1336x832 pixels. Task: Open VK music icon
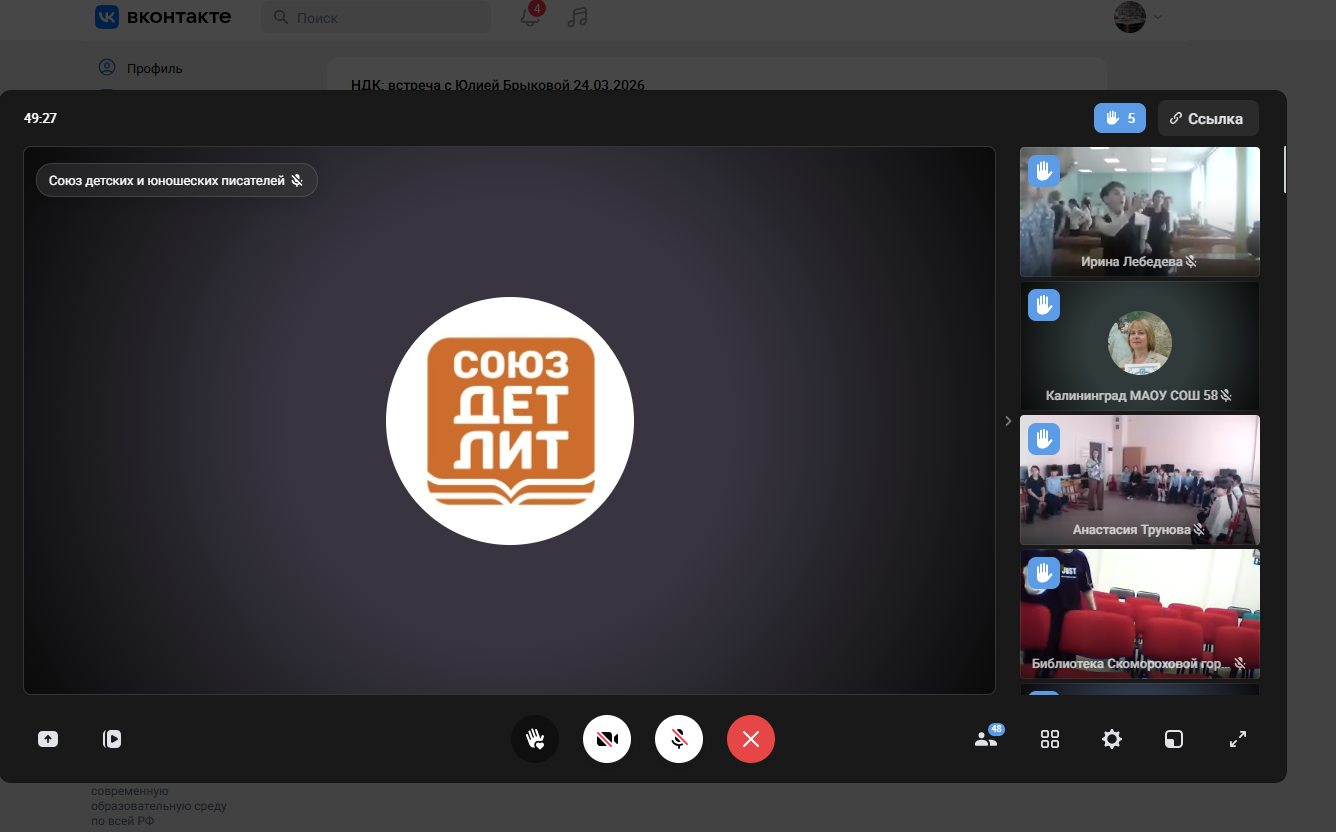[x=577, y=17]
